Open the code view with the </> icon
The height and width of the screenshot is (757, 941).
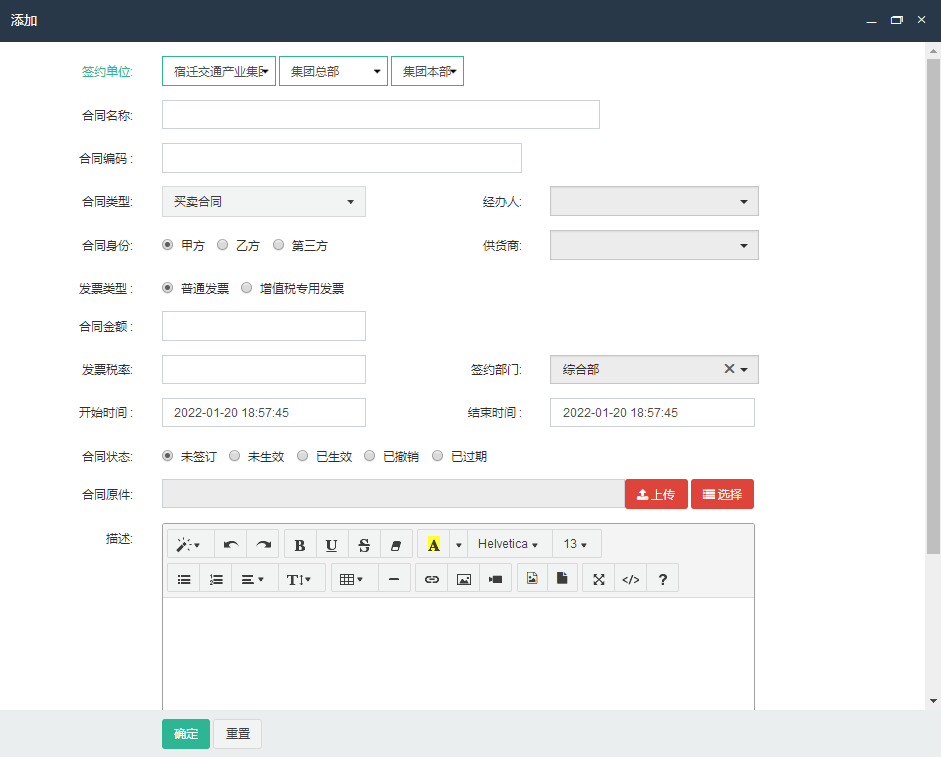(631, 579)
